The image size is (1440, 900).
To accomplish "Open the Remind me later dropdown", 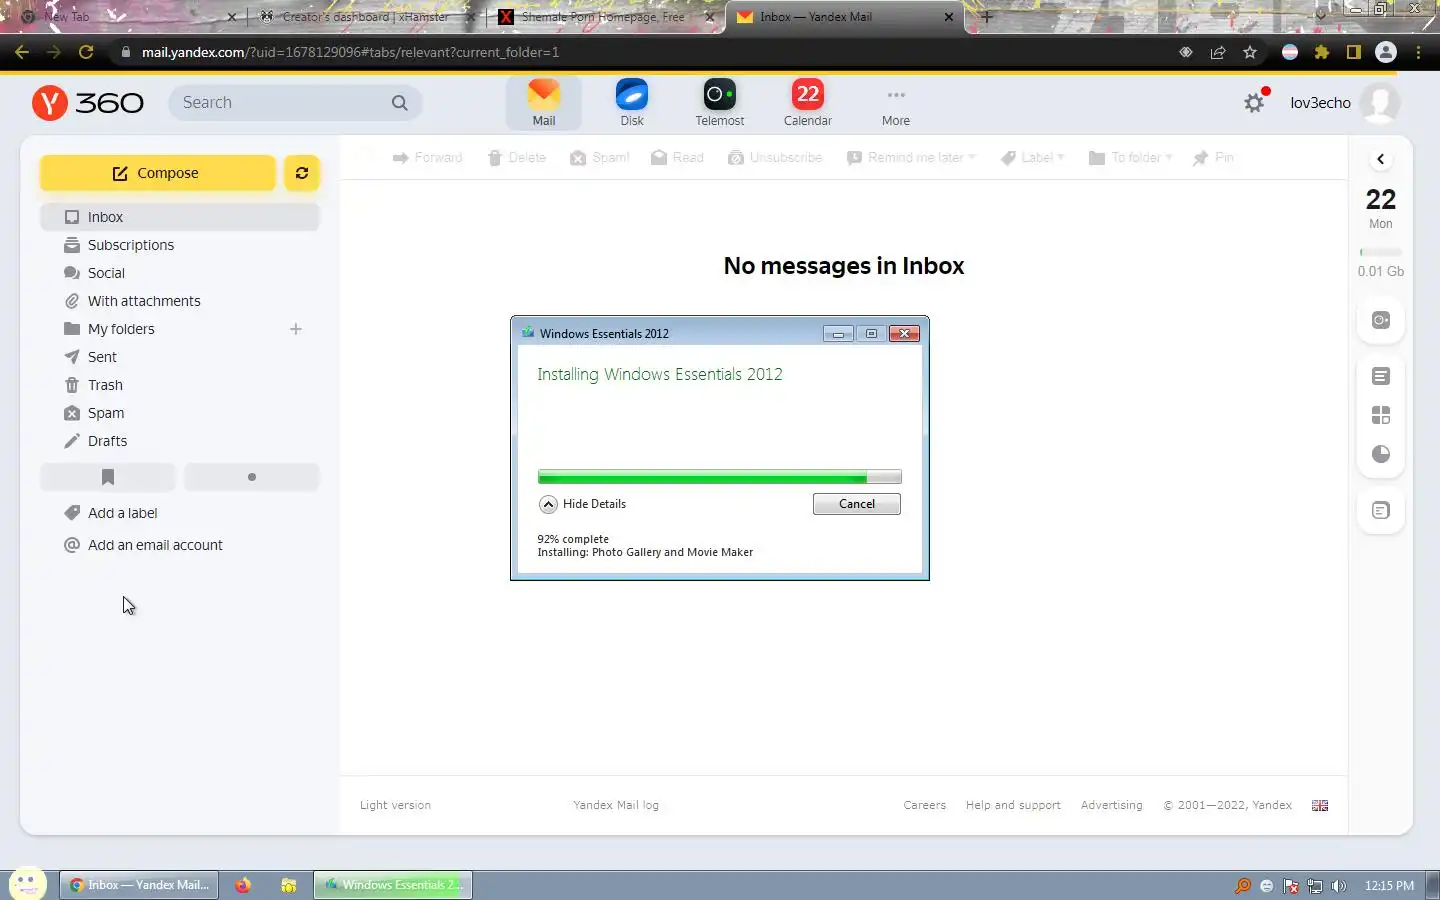I will coord(911,158).
